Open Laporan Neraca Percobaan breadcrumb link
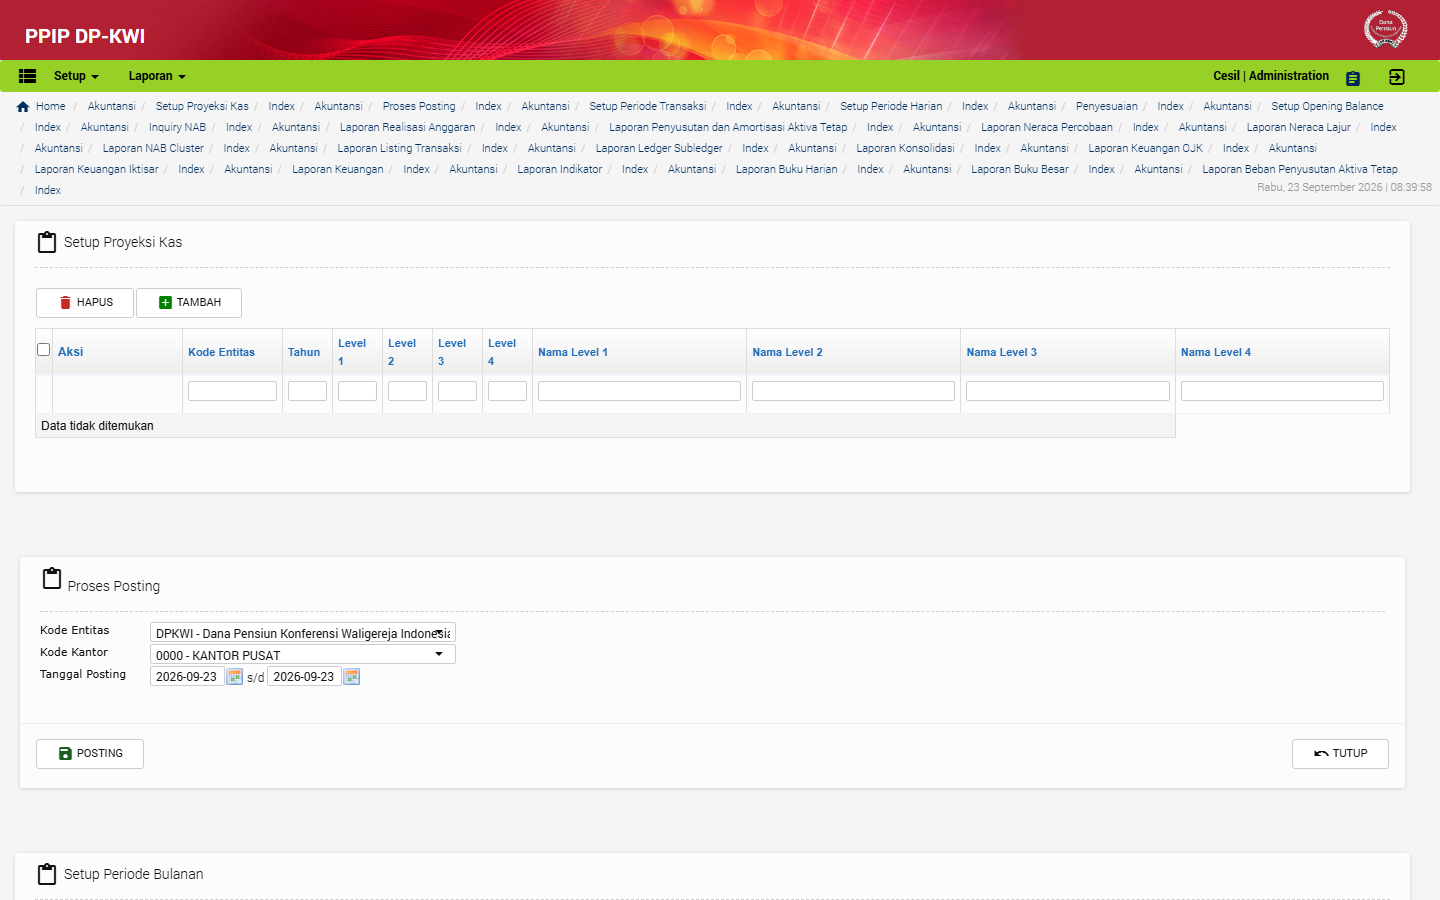 tap(1047, 127)
